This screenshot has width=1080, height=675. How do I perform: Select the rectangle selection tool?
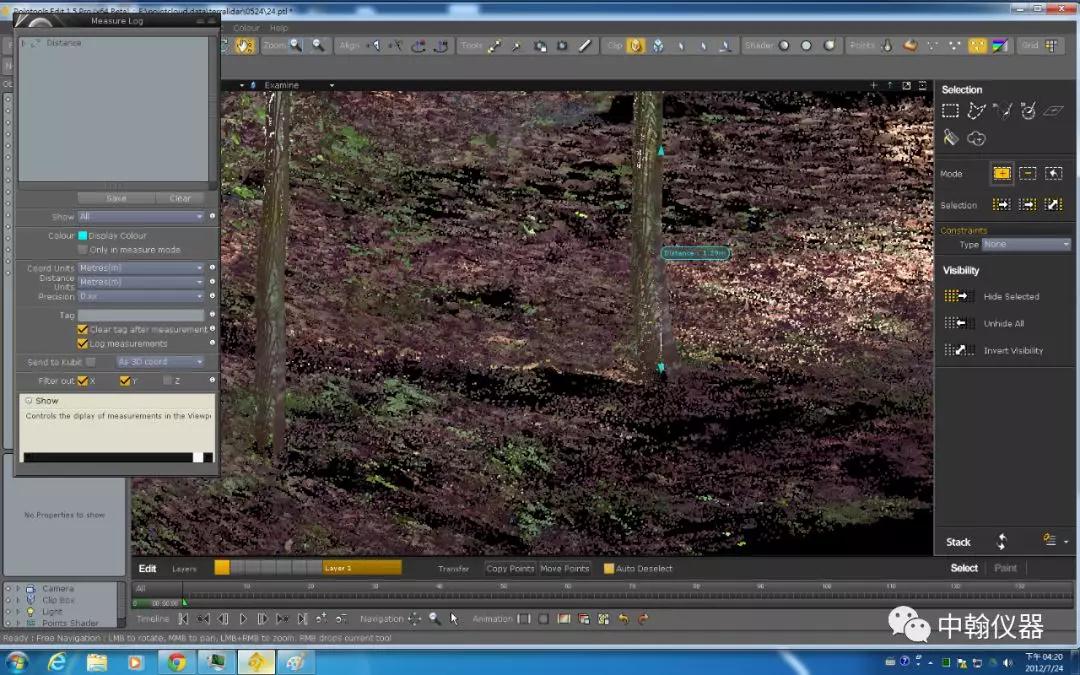click(950, 112)
